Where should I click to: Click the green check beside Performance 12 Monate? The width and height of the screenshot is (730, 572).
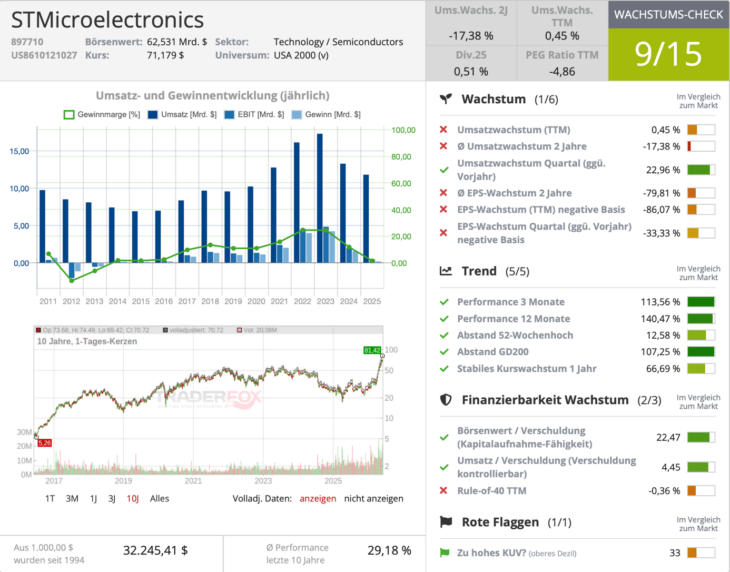[444, 319]
